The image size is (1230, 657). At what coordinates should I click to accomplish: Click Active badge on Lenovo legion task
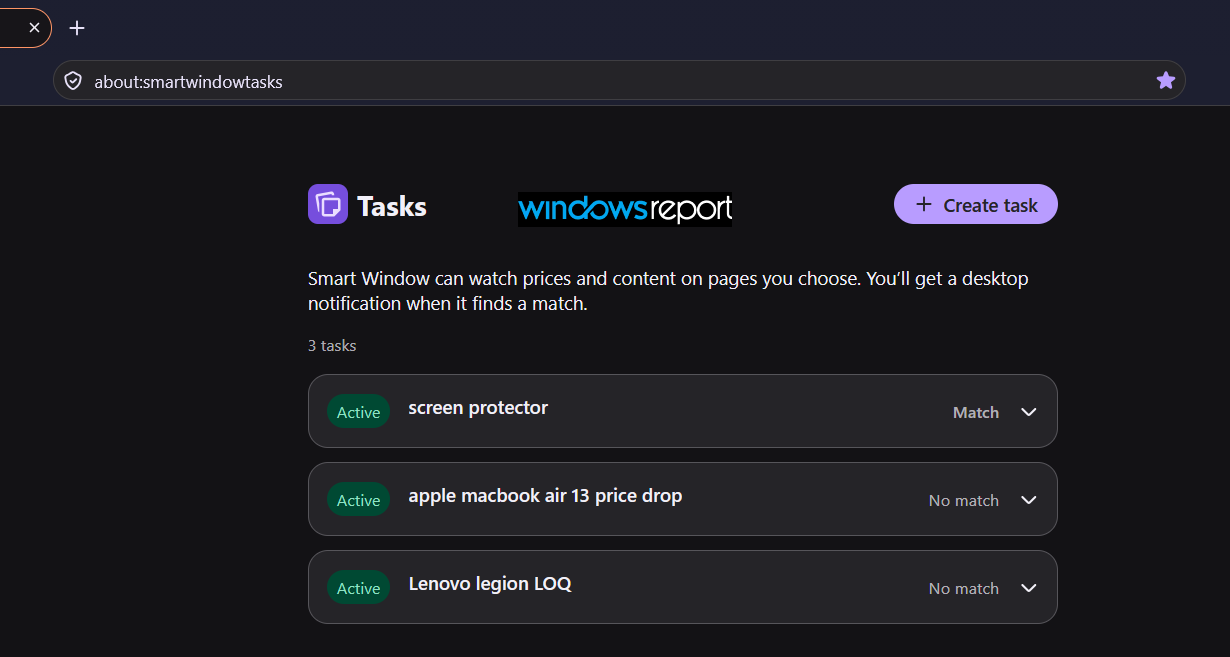(x=358, y=588)
